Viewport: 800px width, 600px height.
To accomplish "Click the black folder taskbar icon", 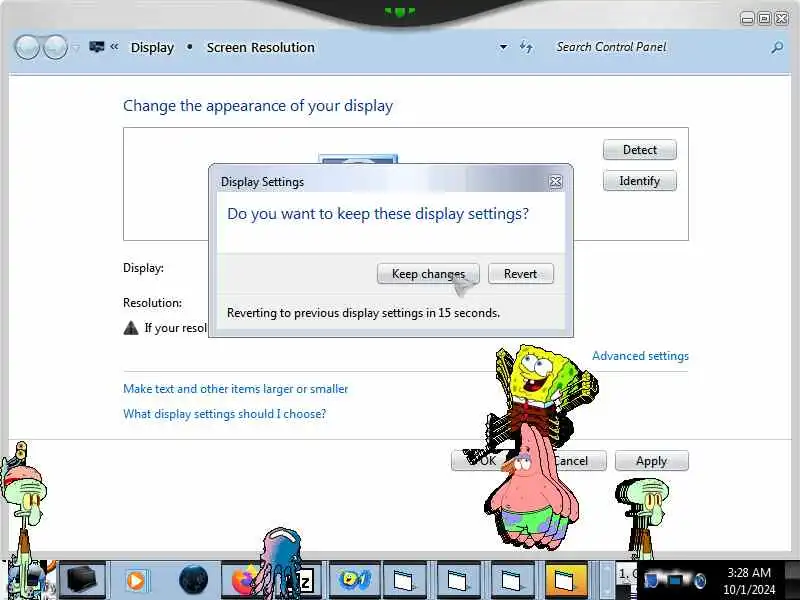I will [x=82, y=581].
